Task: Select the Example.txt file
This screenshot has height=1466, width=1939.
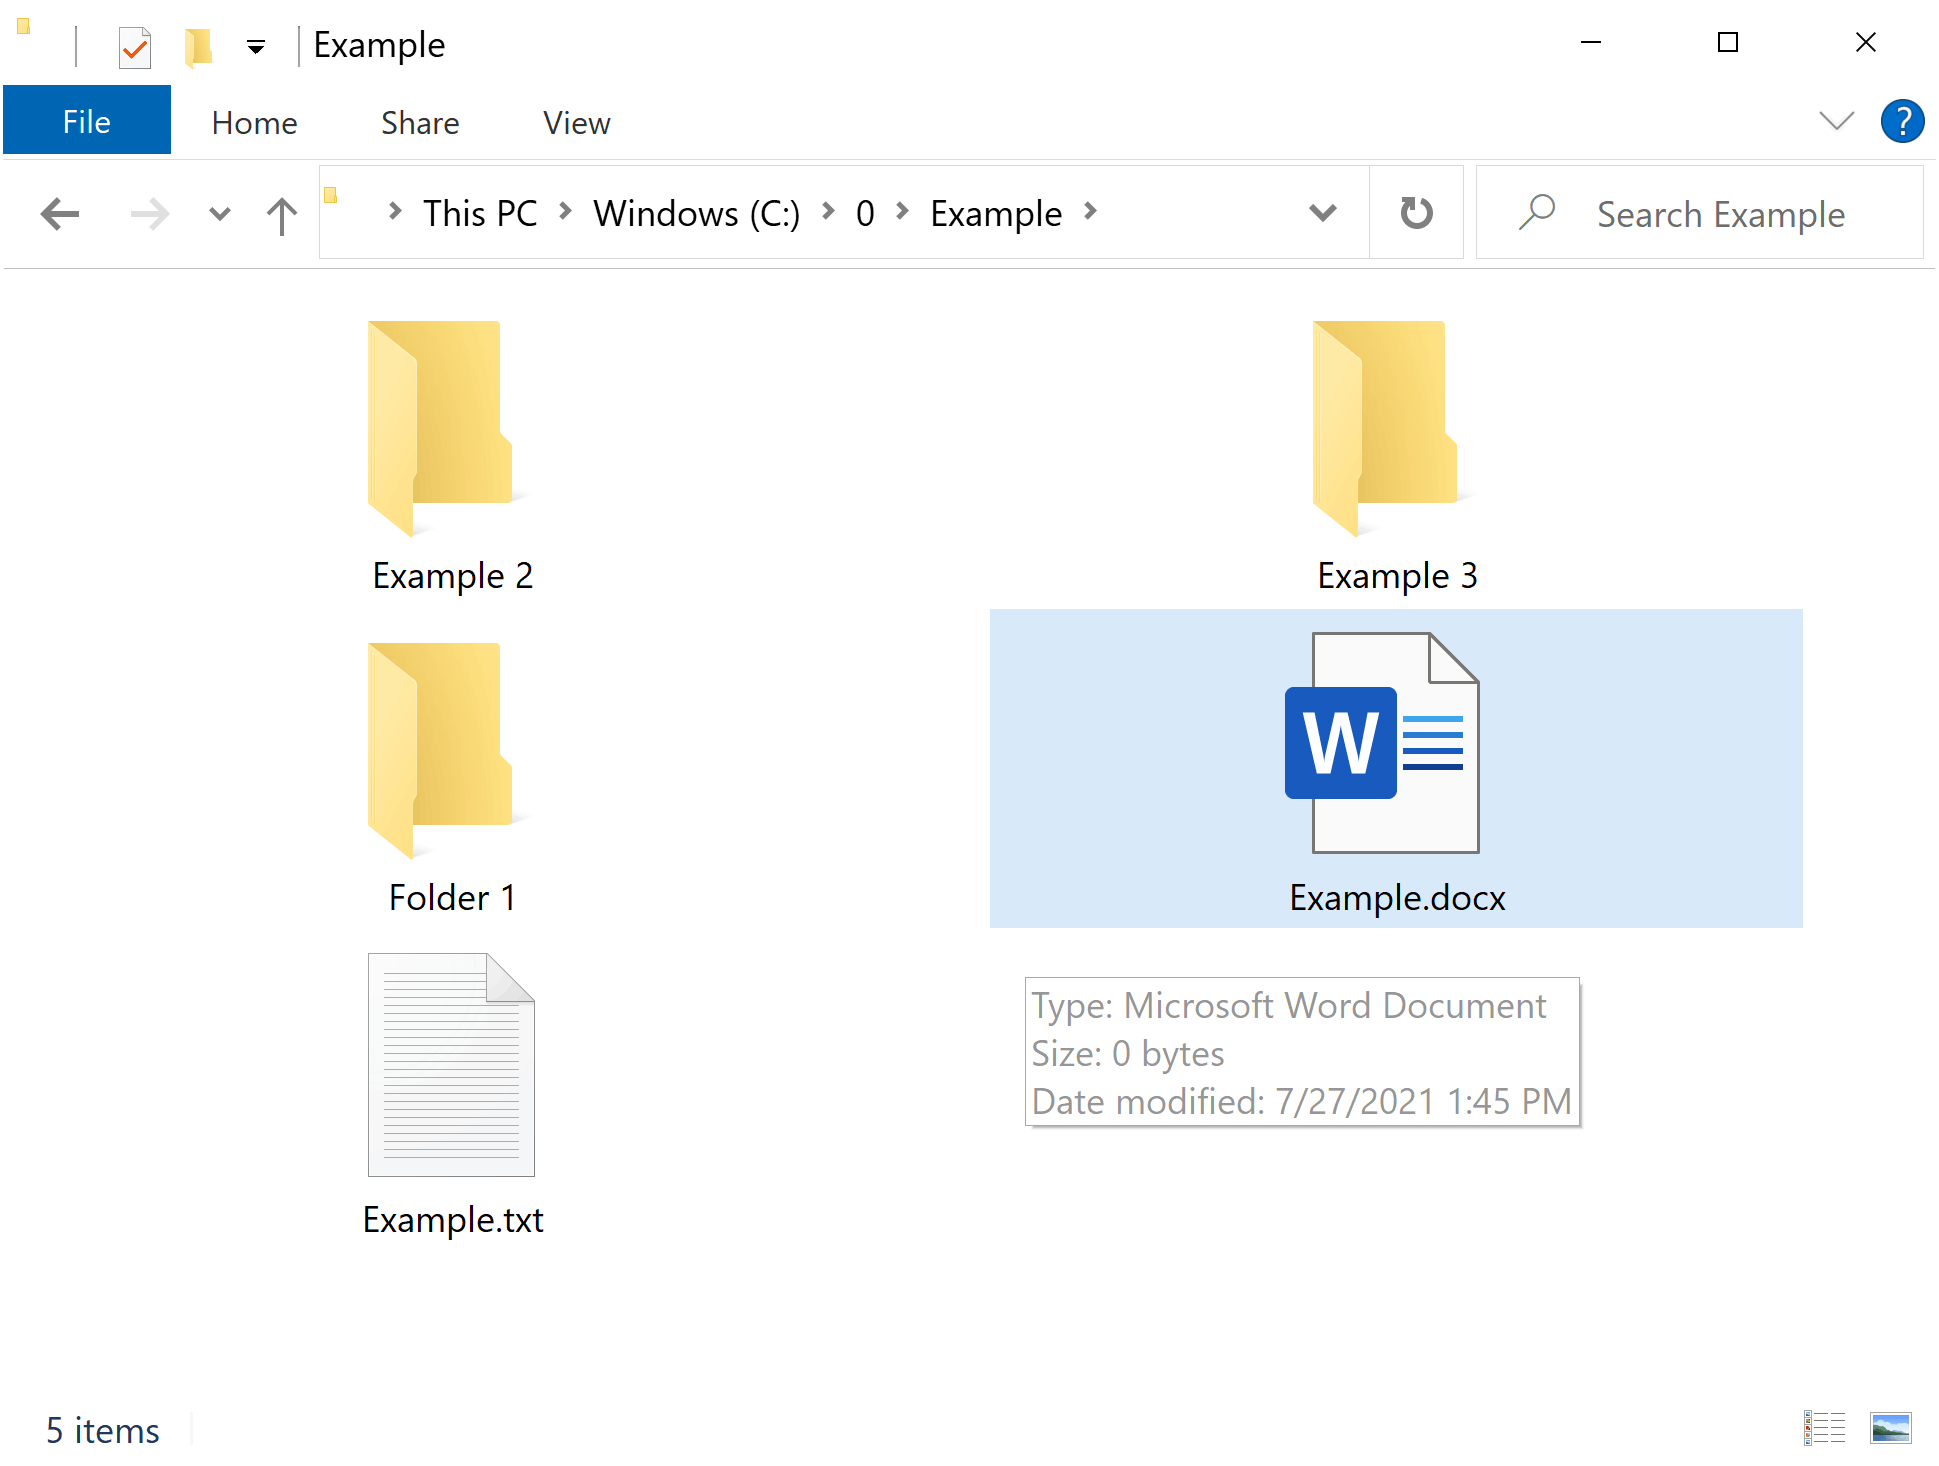Action: 451,1065
